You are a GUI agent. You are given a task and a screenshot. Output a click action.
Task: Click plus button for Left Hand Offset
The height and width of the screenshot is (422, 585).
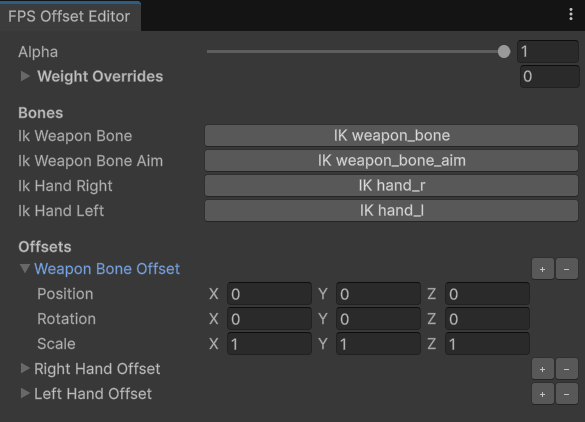(542, 394)
